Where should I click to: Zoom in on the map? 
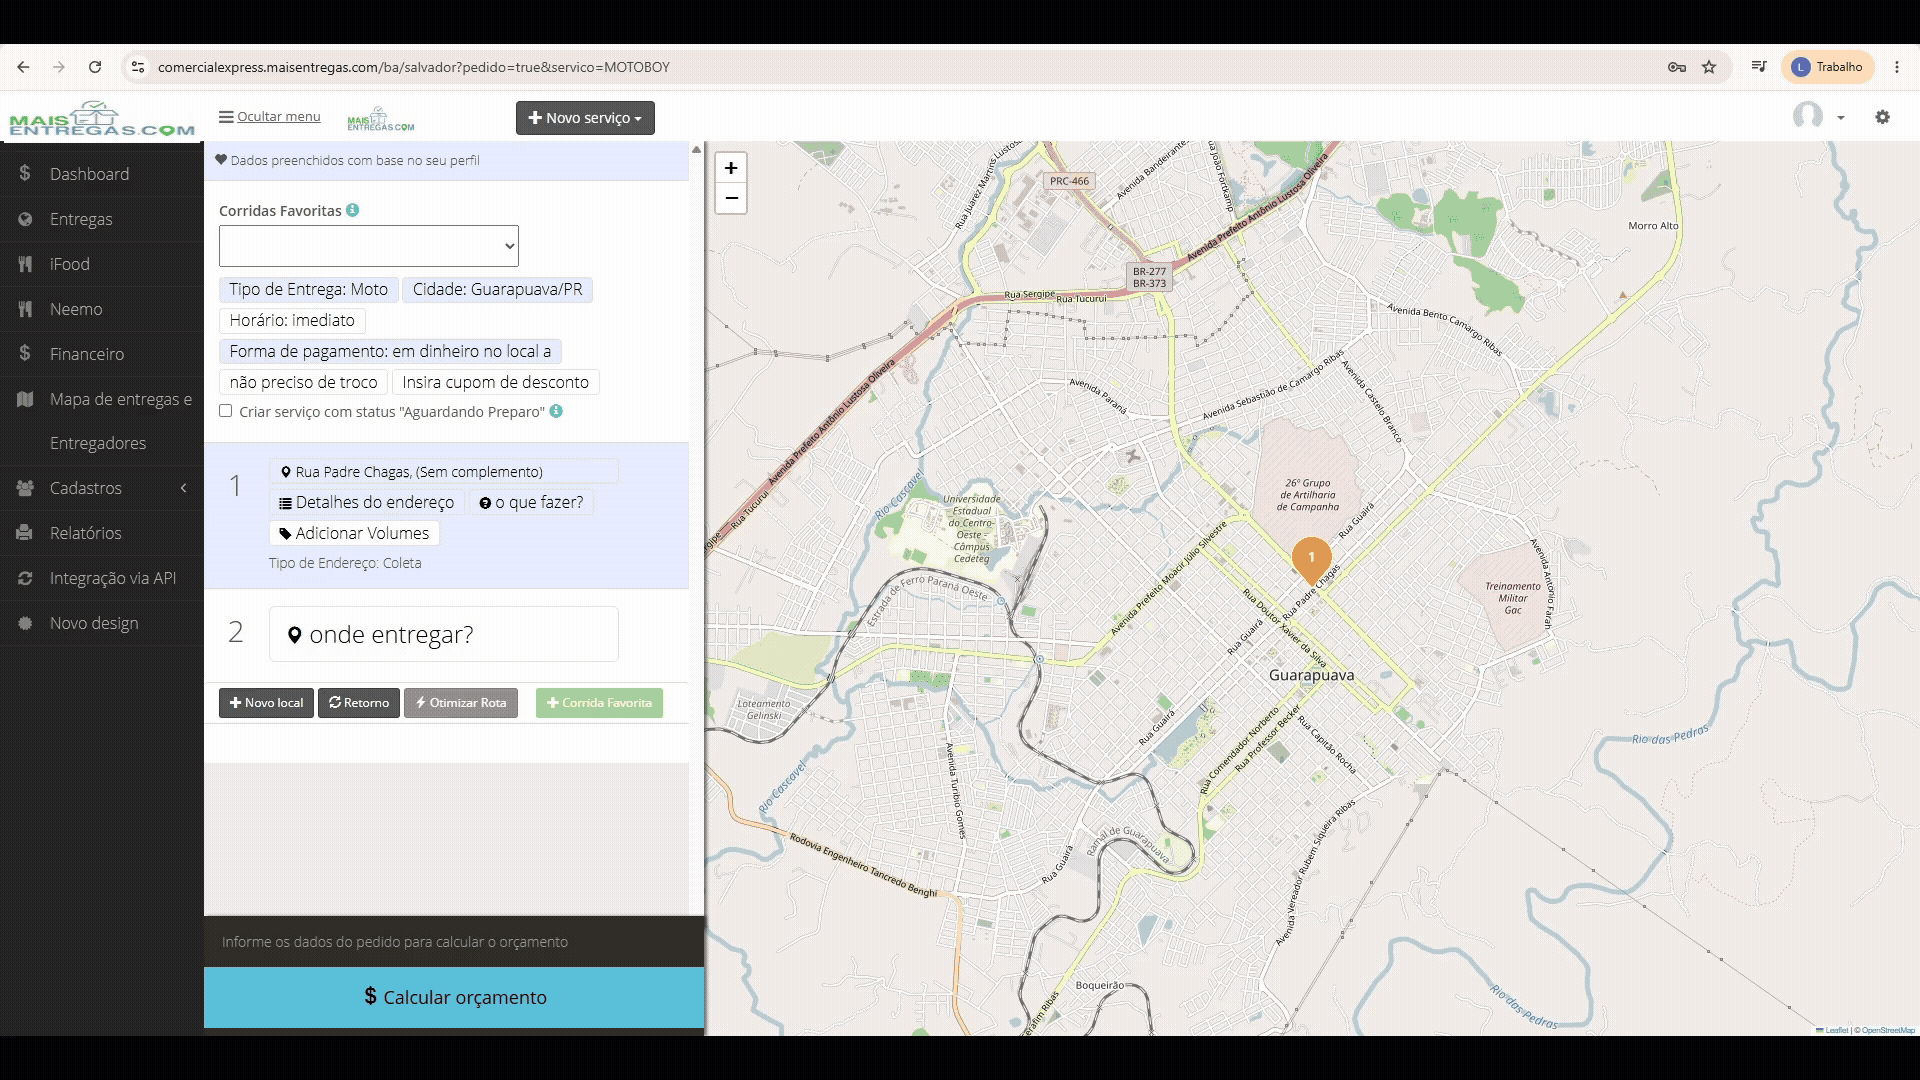[x=731, y=168]
